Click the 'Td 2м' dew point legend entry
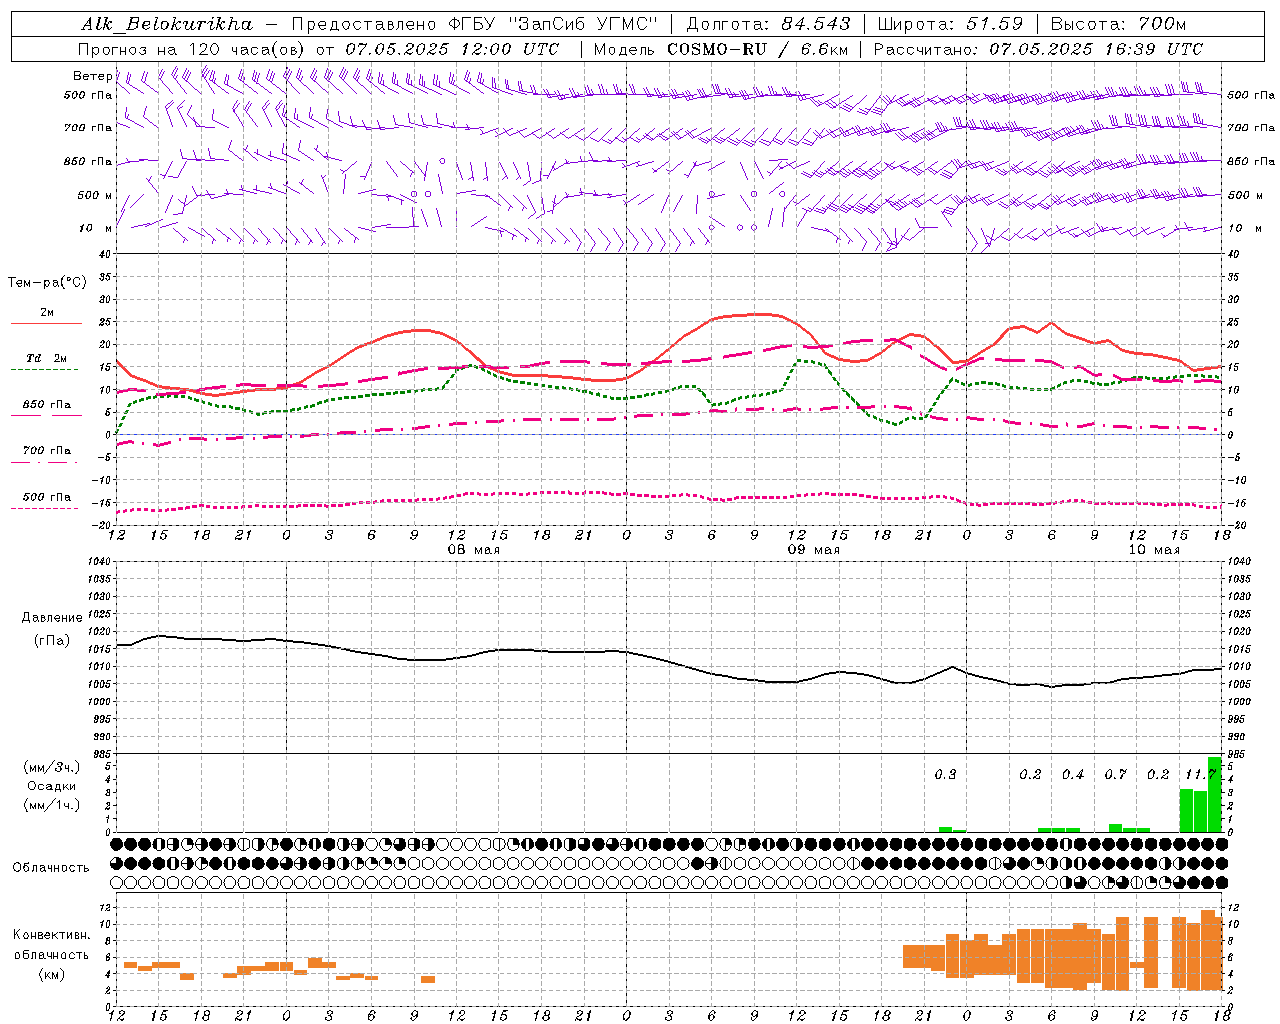 pos(47,358)
